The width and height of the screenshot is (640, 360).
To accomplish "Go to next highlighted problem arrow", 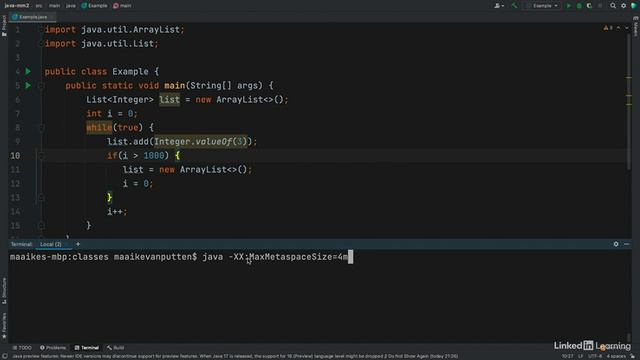I will coord(627,28).
